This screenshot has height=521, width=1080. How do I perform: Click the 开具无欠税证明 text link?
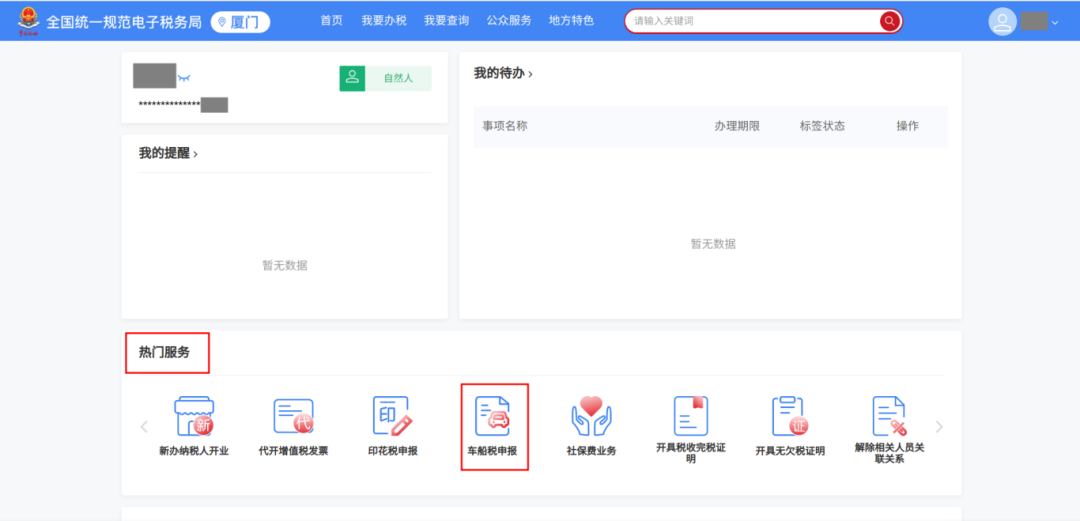pos(790,451)
